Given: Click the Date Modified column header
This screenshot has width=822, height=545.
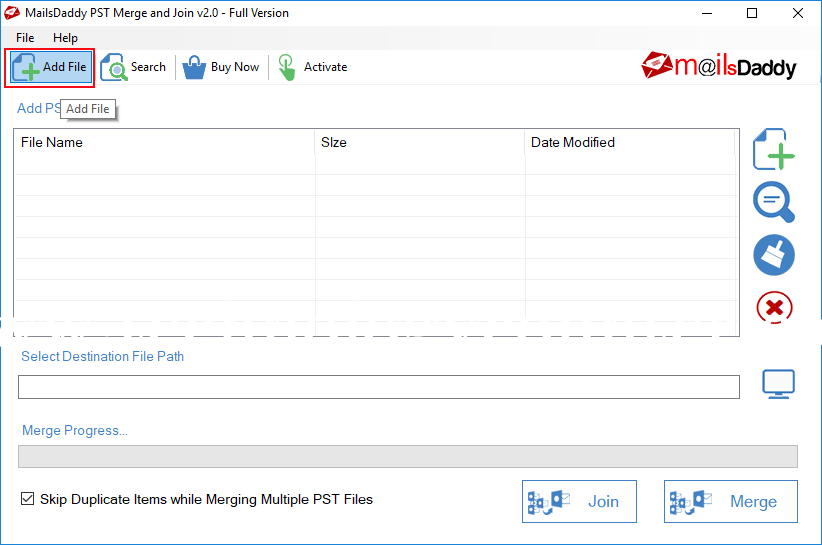Looking at the screenshot, I should click(630, 142).
